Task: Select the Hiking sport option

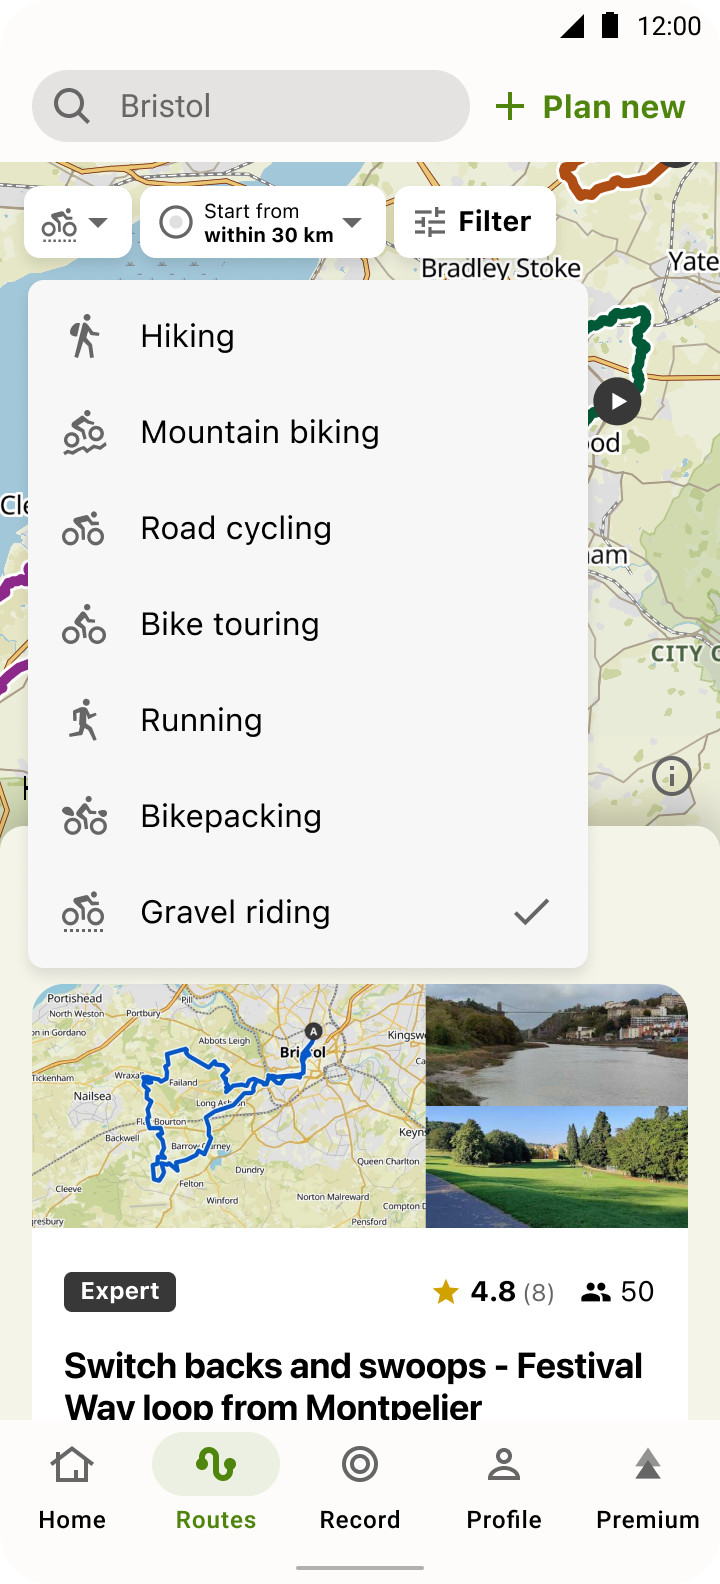Action: tap(308, 336)
